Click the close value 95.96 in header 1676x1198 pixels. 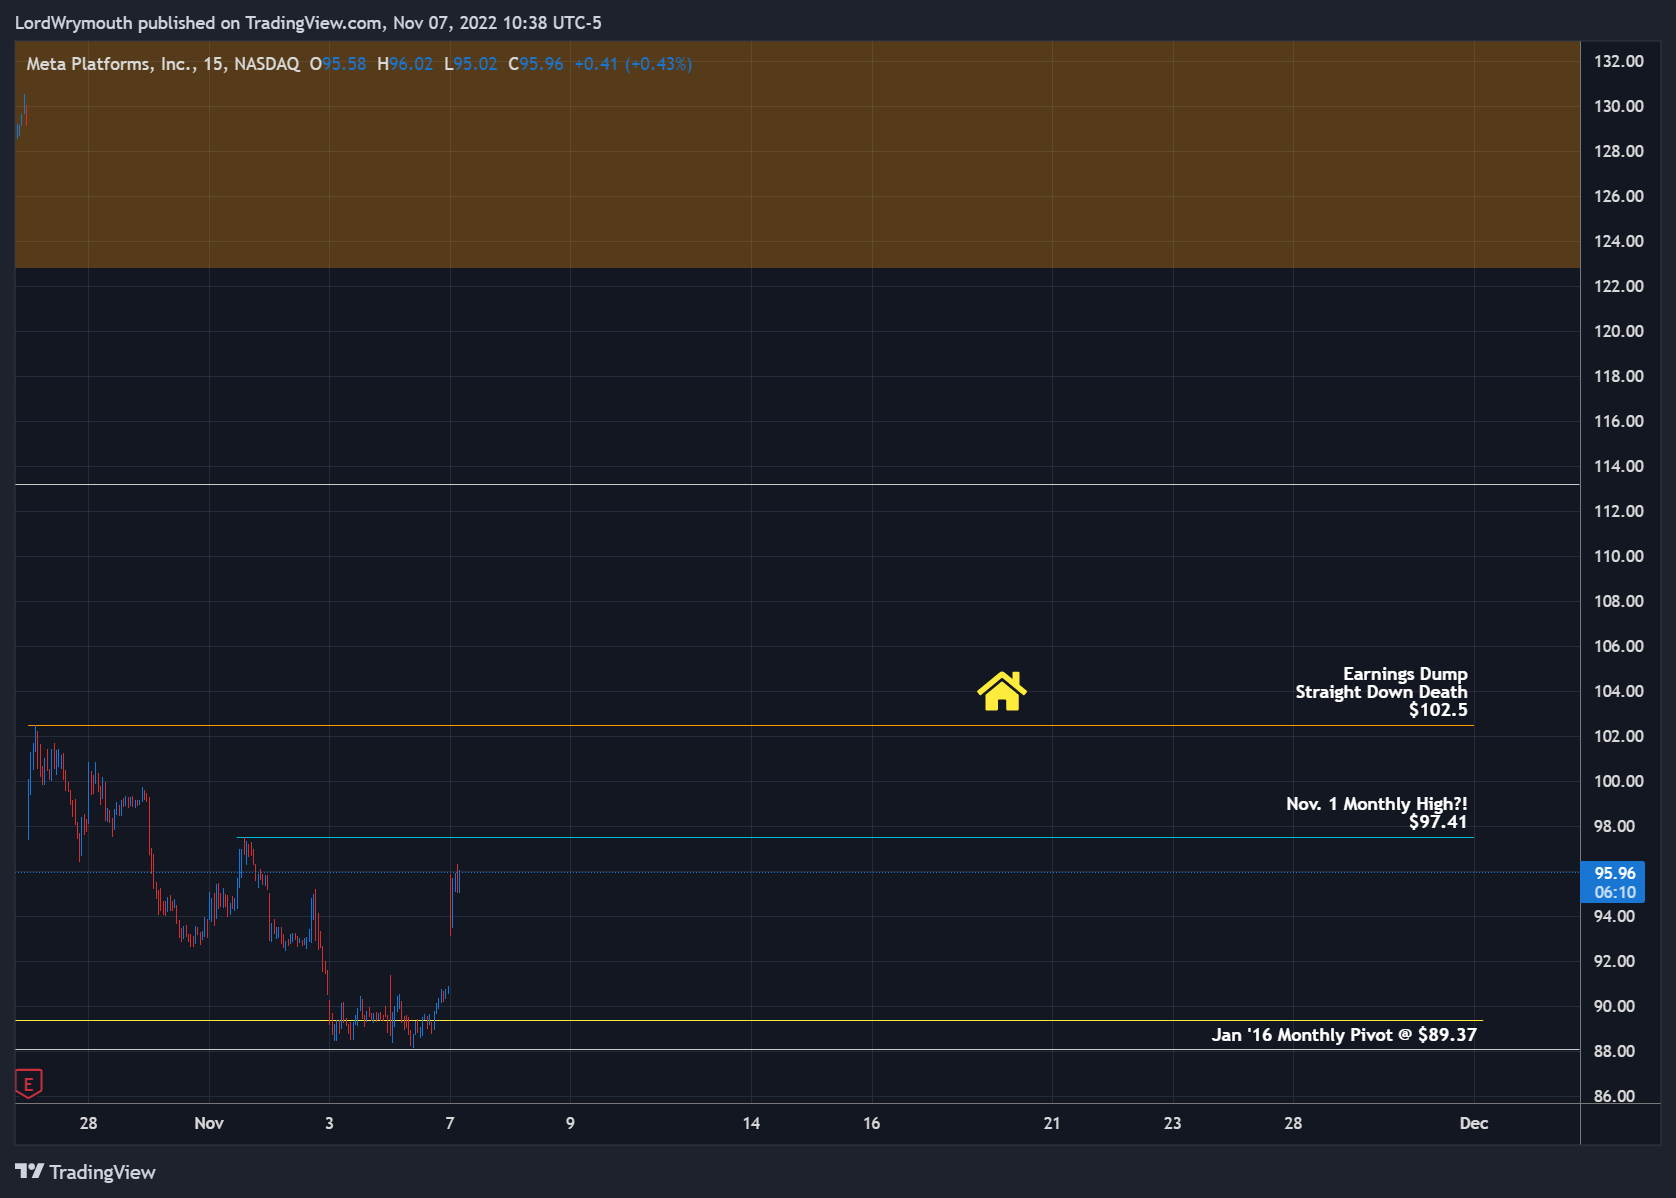click(541, 64)
